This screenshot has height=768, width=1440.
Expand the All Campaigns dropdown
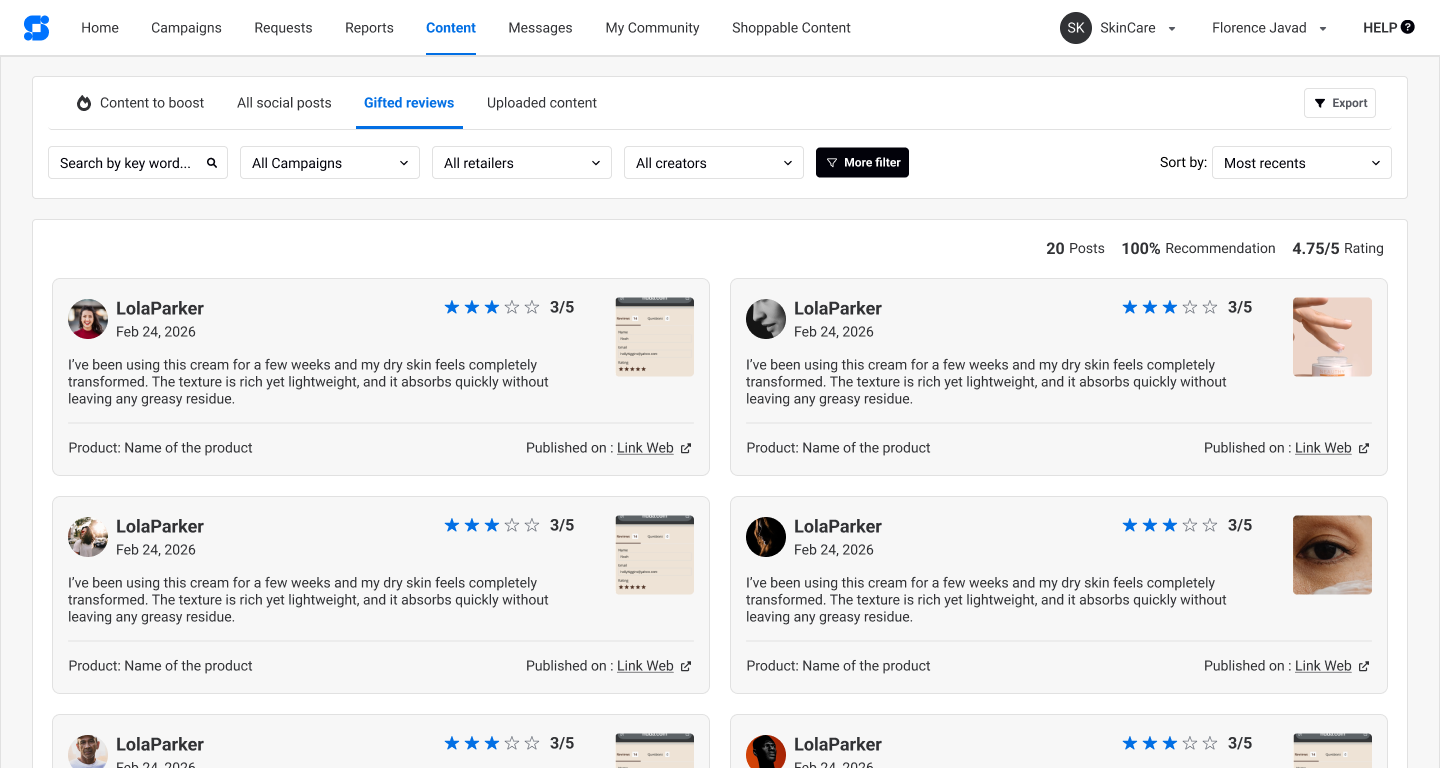coord(330,163)
